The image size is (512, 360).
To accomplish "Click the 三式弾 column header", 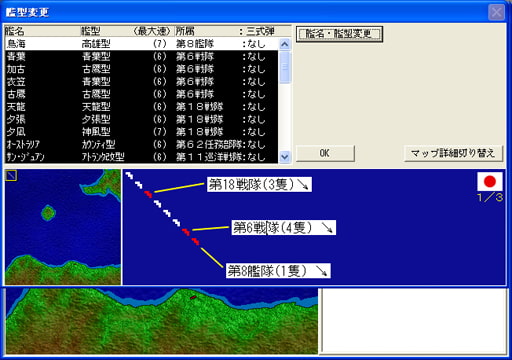I will [x=260, y=31].
